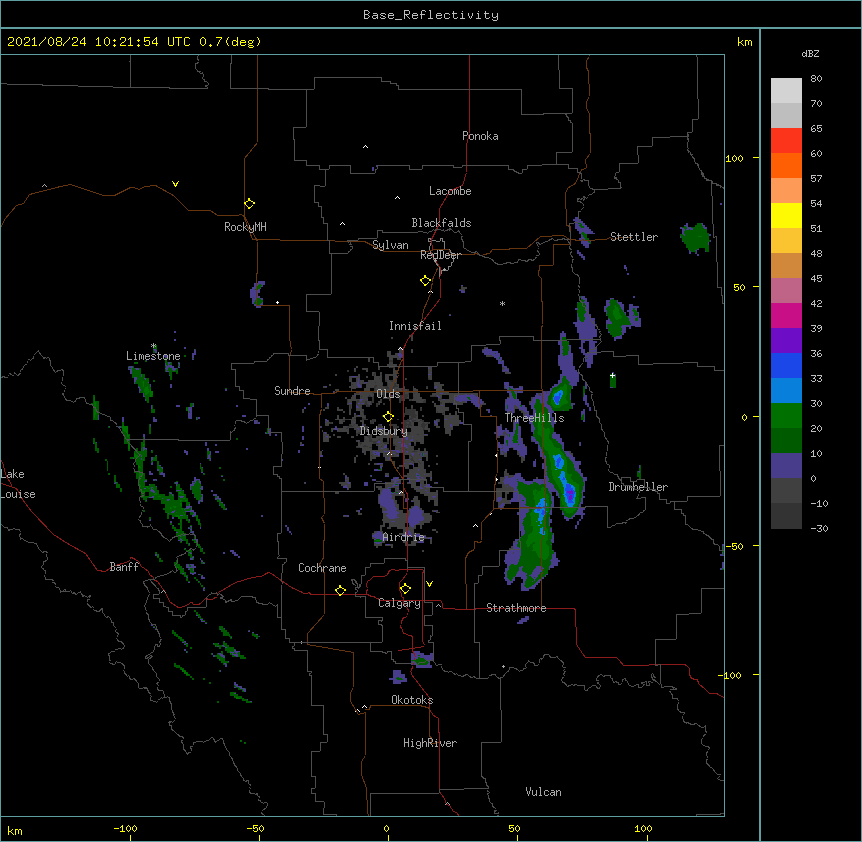862x842 pixels.
Task: Click the 57 value in dBZ legend
Action: coord(816,178)
